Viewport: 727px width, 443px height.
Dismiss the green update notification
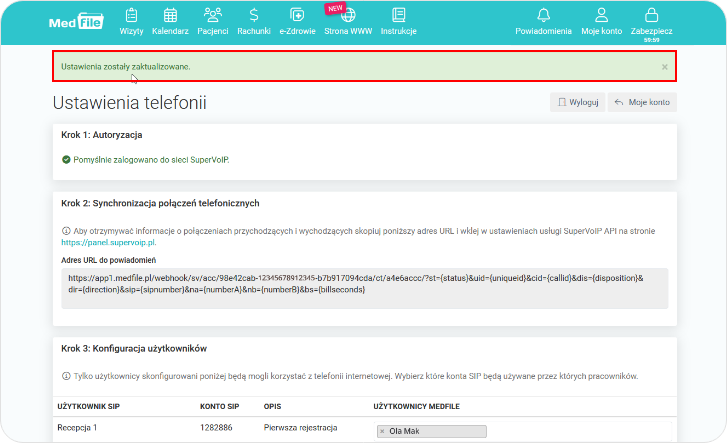[665, 67]
